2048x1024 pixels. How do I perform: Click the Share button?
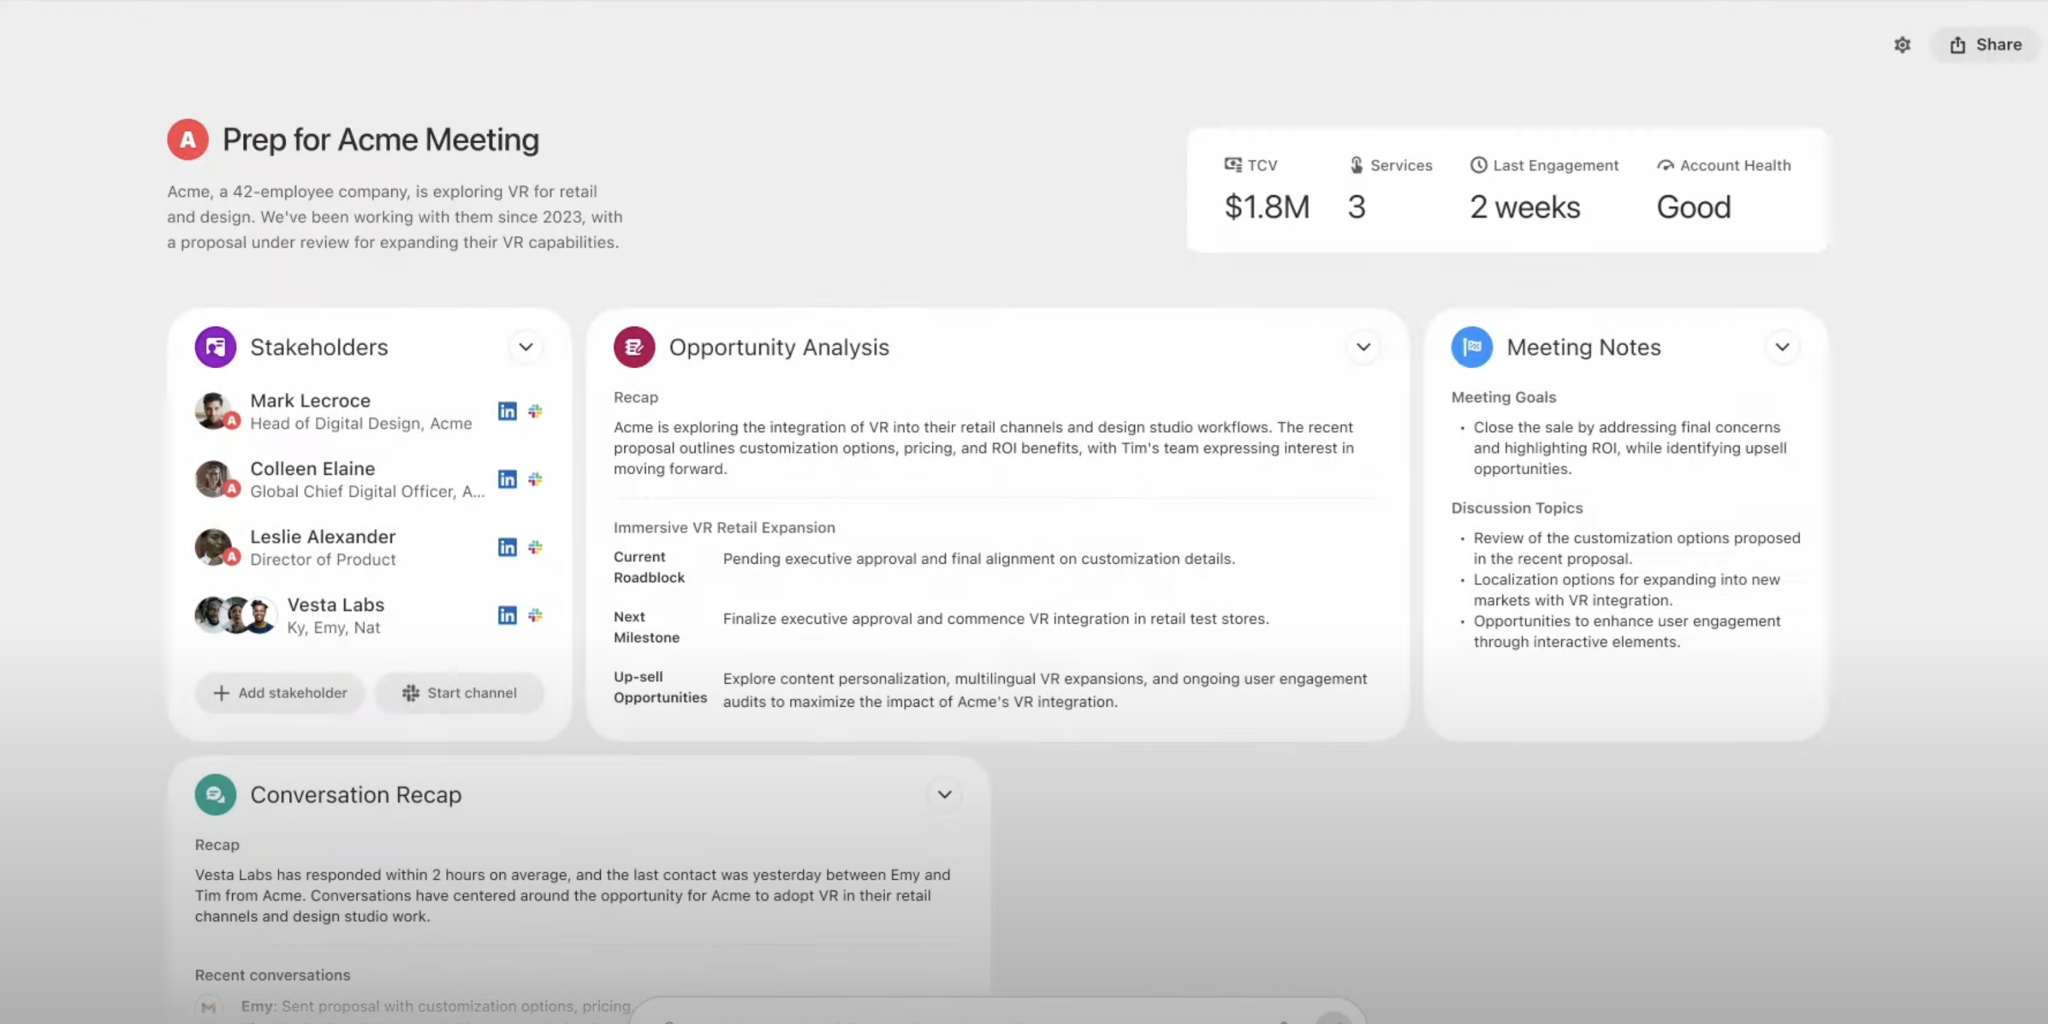tap(1985, 45)
